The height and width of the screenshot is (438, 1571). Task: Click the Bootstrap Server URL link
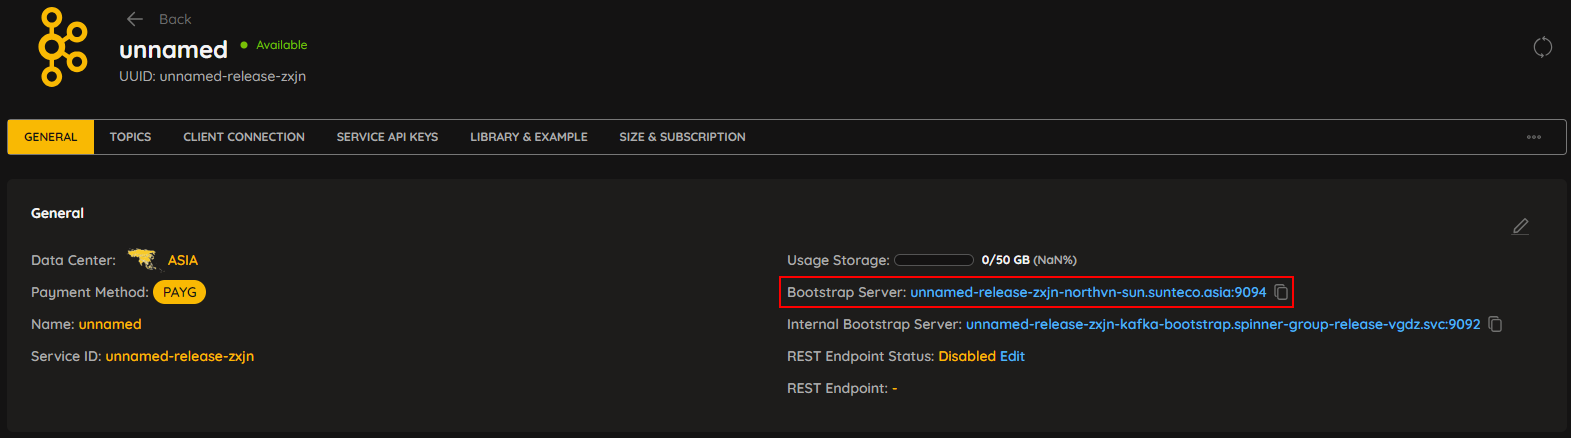coord(1088,292)
